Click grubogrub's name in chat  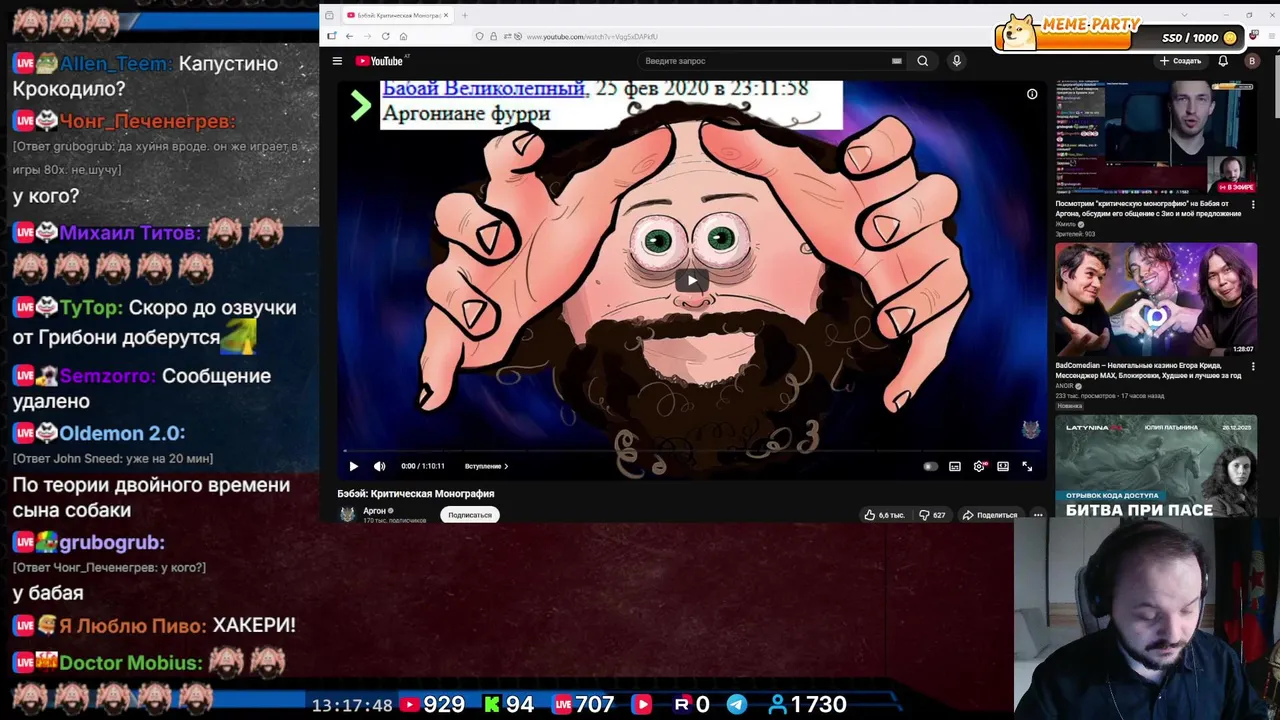[x=112, y=542]
